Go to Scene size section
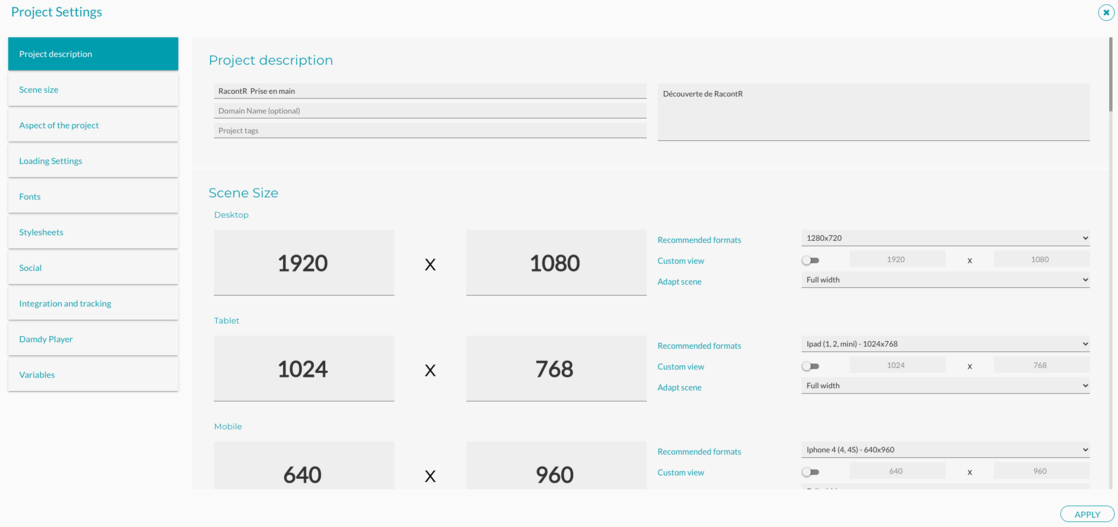The width and height of the screenshot is (1118, 527). (x=93, y=90)
